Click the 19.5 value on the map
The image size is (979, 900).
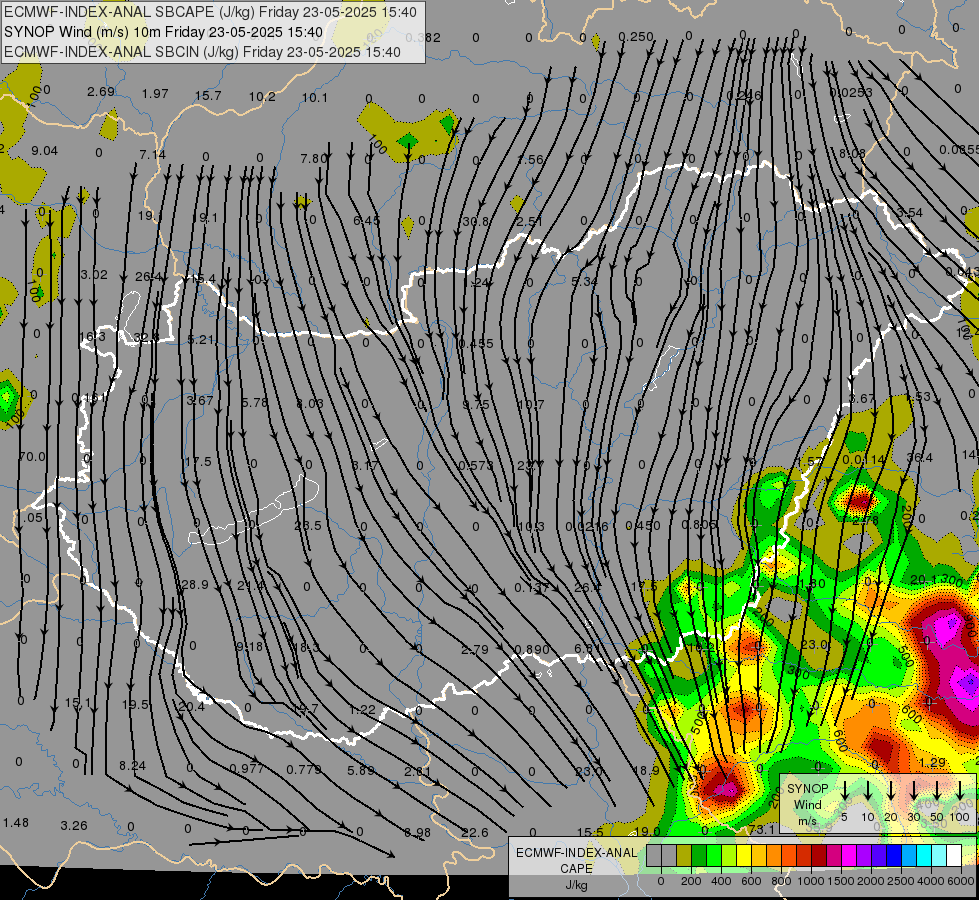(135, 705)
